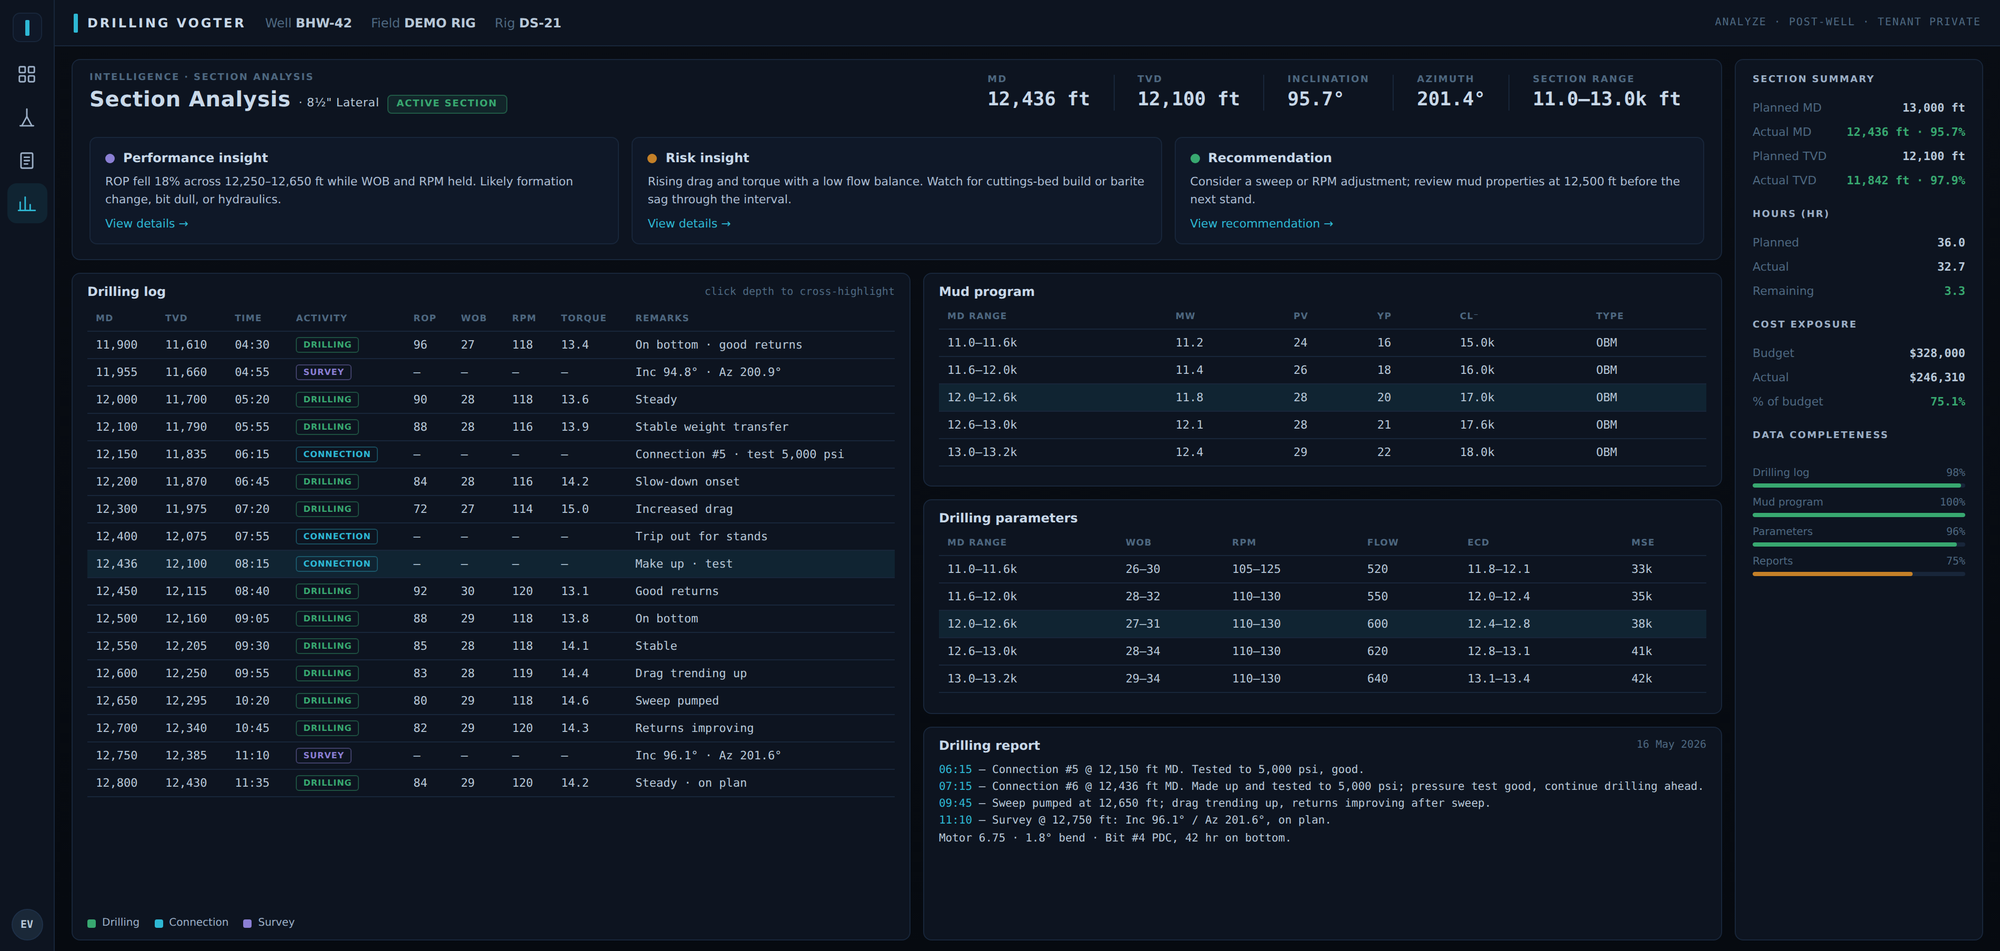Click the purple Survey legend swatch
2000x951 pixels.
coord(247,923)
